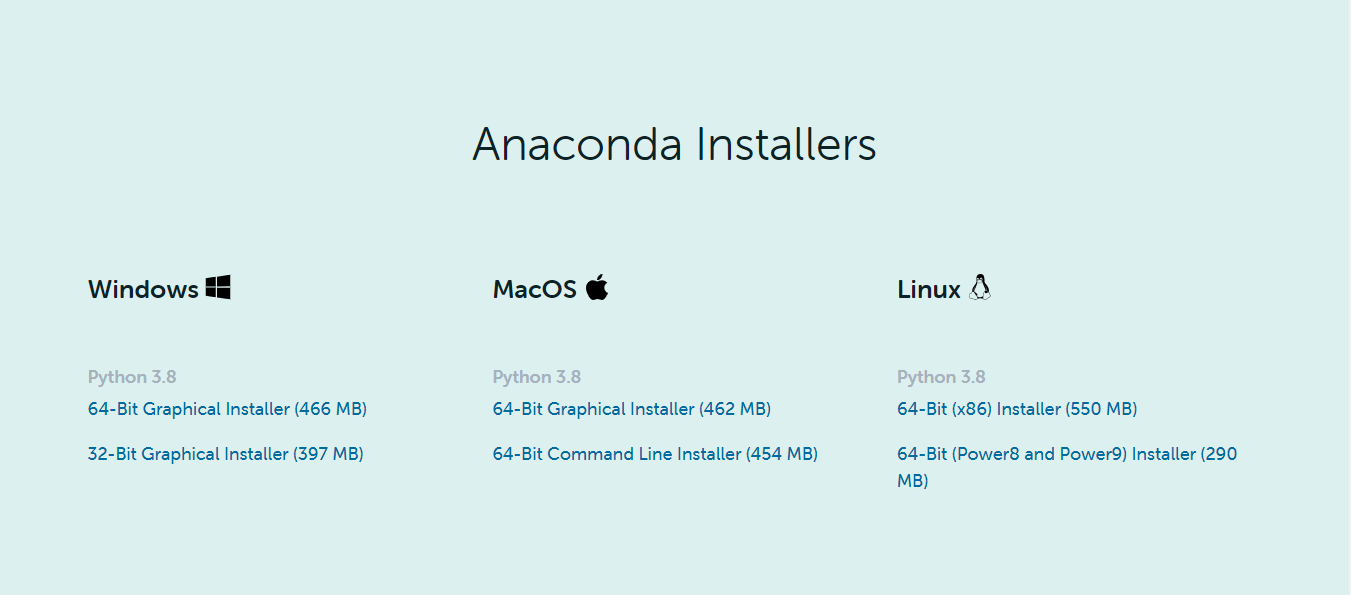The height and width of the screenshot is (595, 1351).
Task: Click Python 3.8 label under MacOS
Action: pyautogui.click(x=536, y=377)
